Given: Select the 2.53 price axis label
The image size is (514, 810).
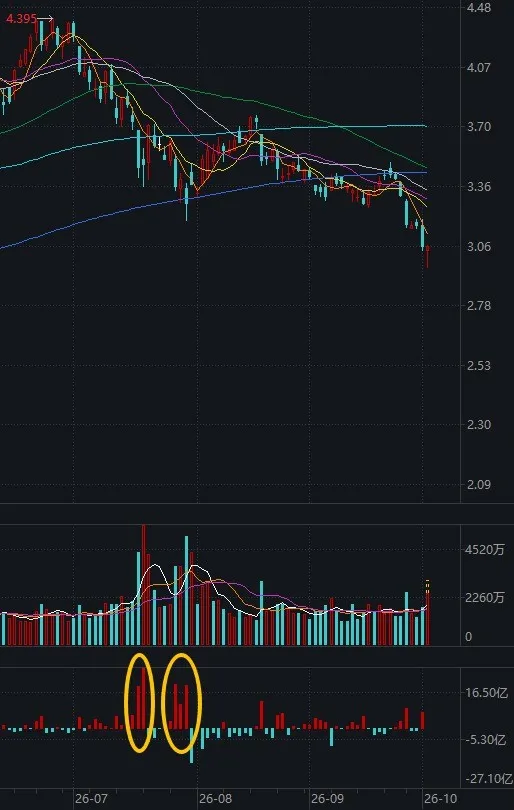Looking at the screenshot, I should click(x=478, y=366).
